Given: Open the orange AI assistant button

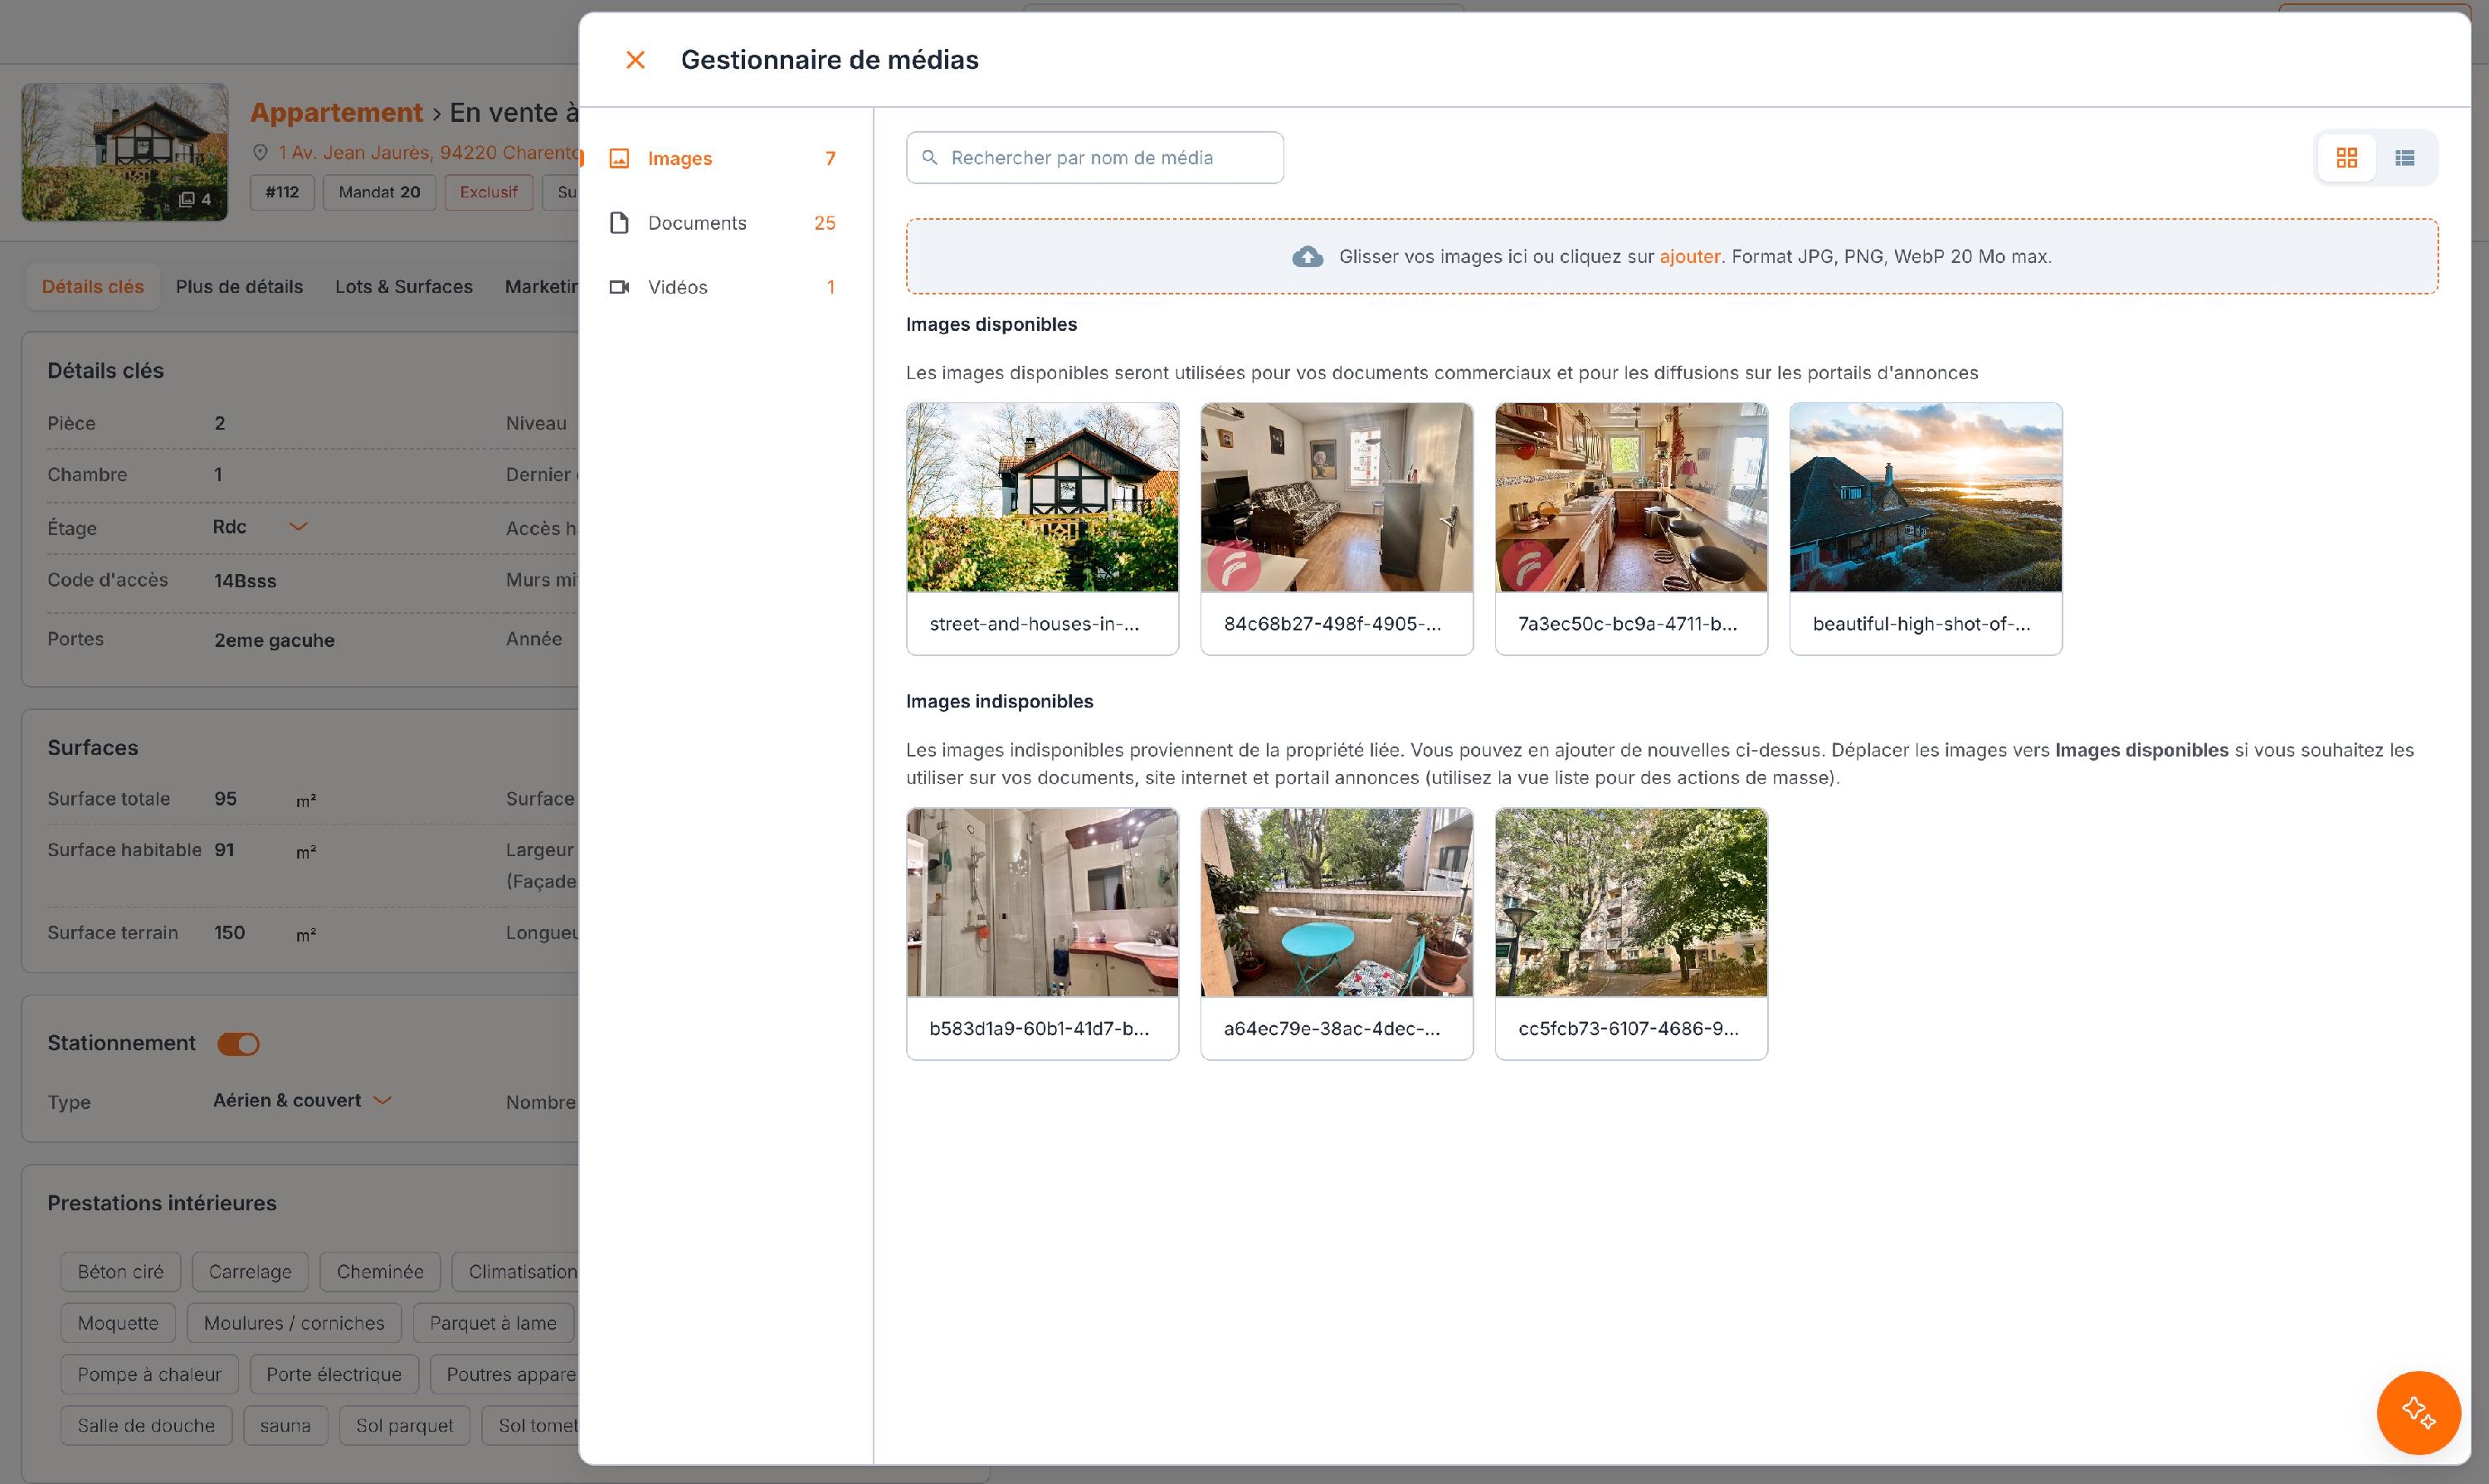Looking at the screenshot, I should (2418, 1412).
